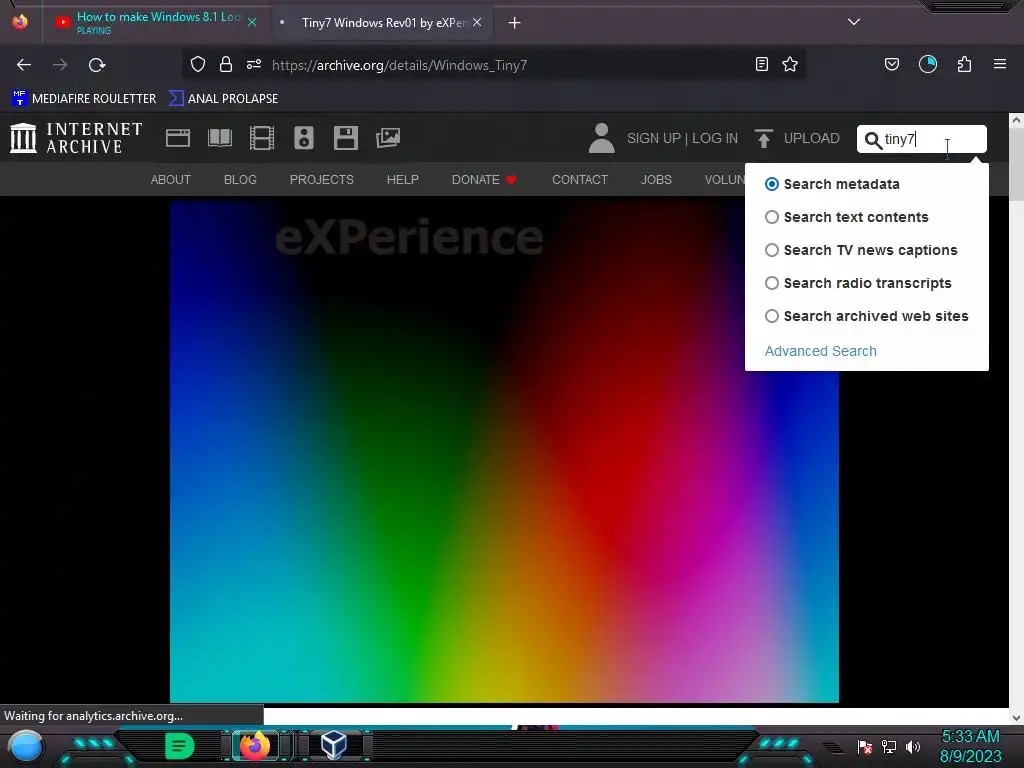Open the Internet Archive web collection icon
The height and width of the screenshot is (768, 1024).
(x=178, y=138)
